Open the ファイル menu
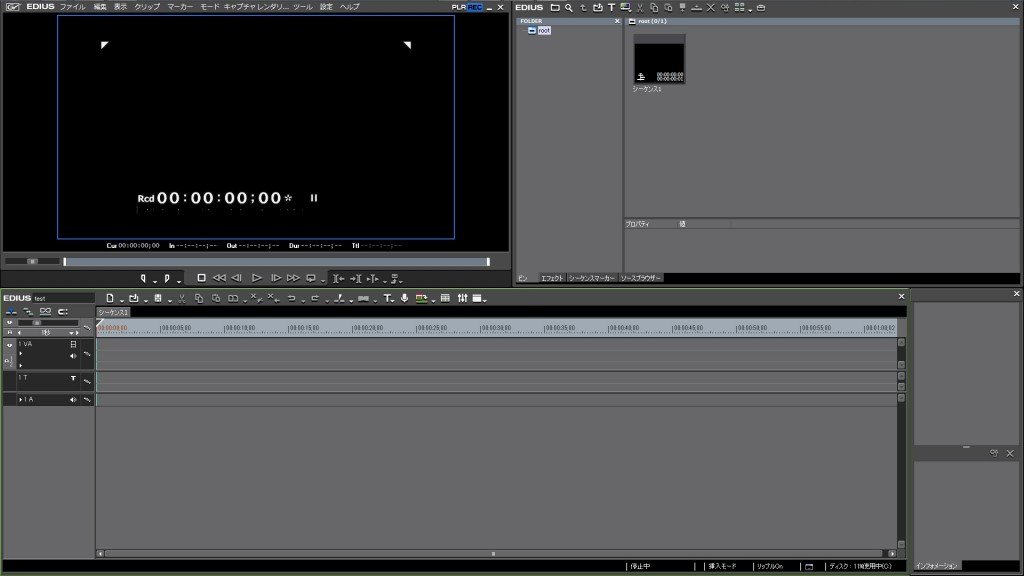Viewport: 1024px width, 576px height. (72, 7)
